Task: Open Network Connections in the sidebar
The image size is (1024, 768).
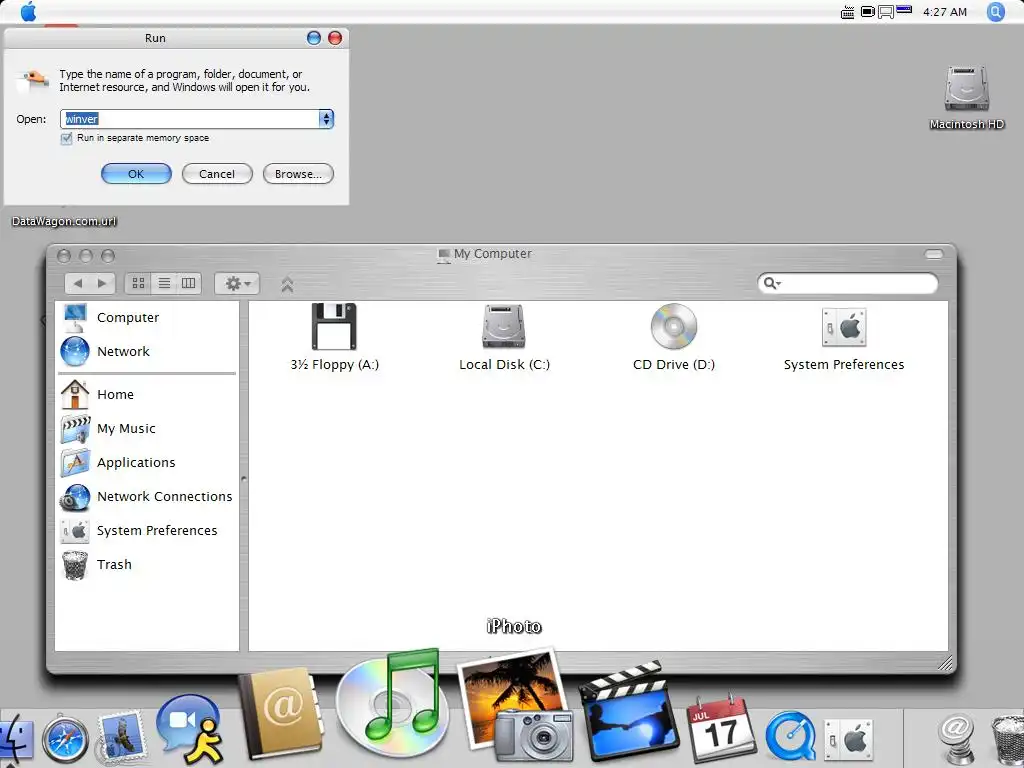Action: tap(148, 496)
